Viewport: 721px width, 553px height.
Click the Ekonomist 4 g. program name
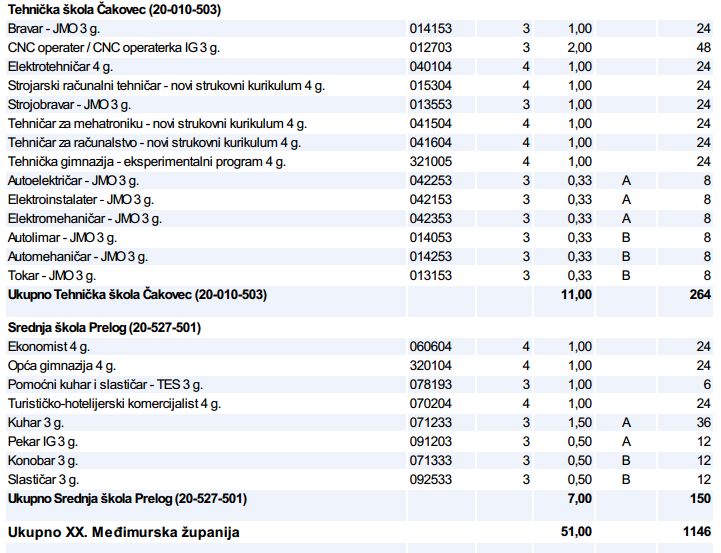(48, 347)
